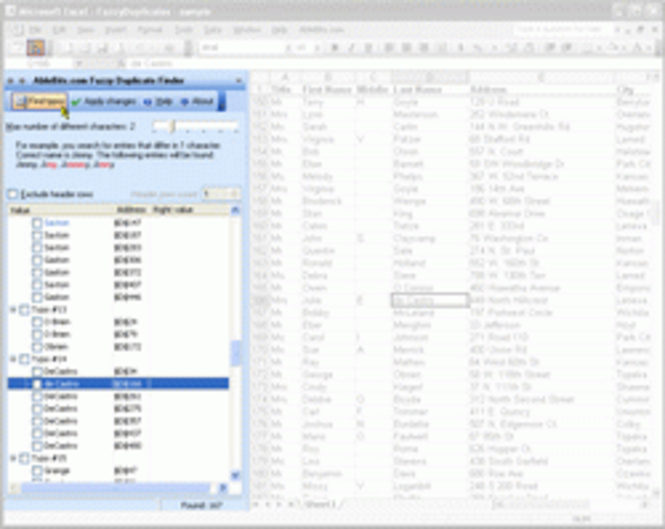
Task: Click the green checkmark Apply changes icon
Action: (76, 102)
